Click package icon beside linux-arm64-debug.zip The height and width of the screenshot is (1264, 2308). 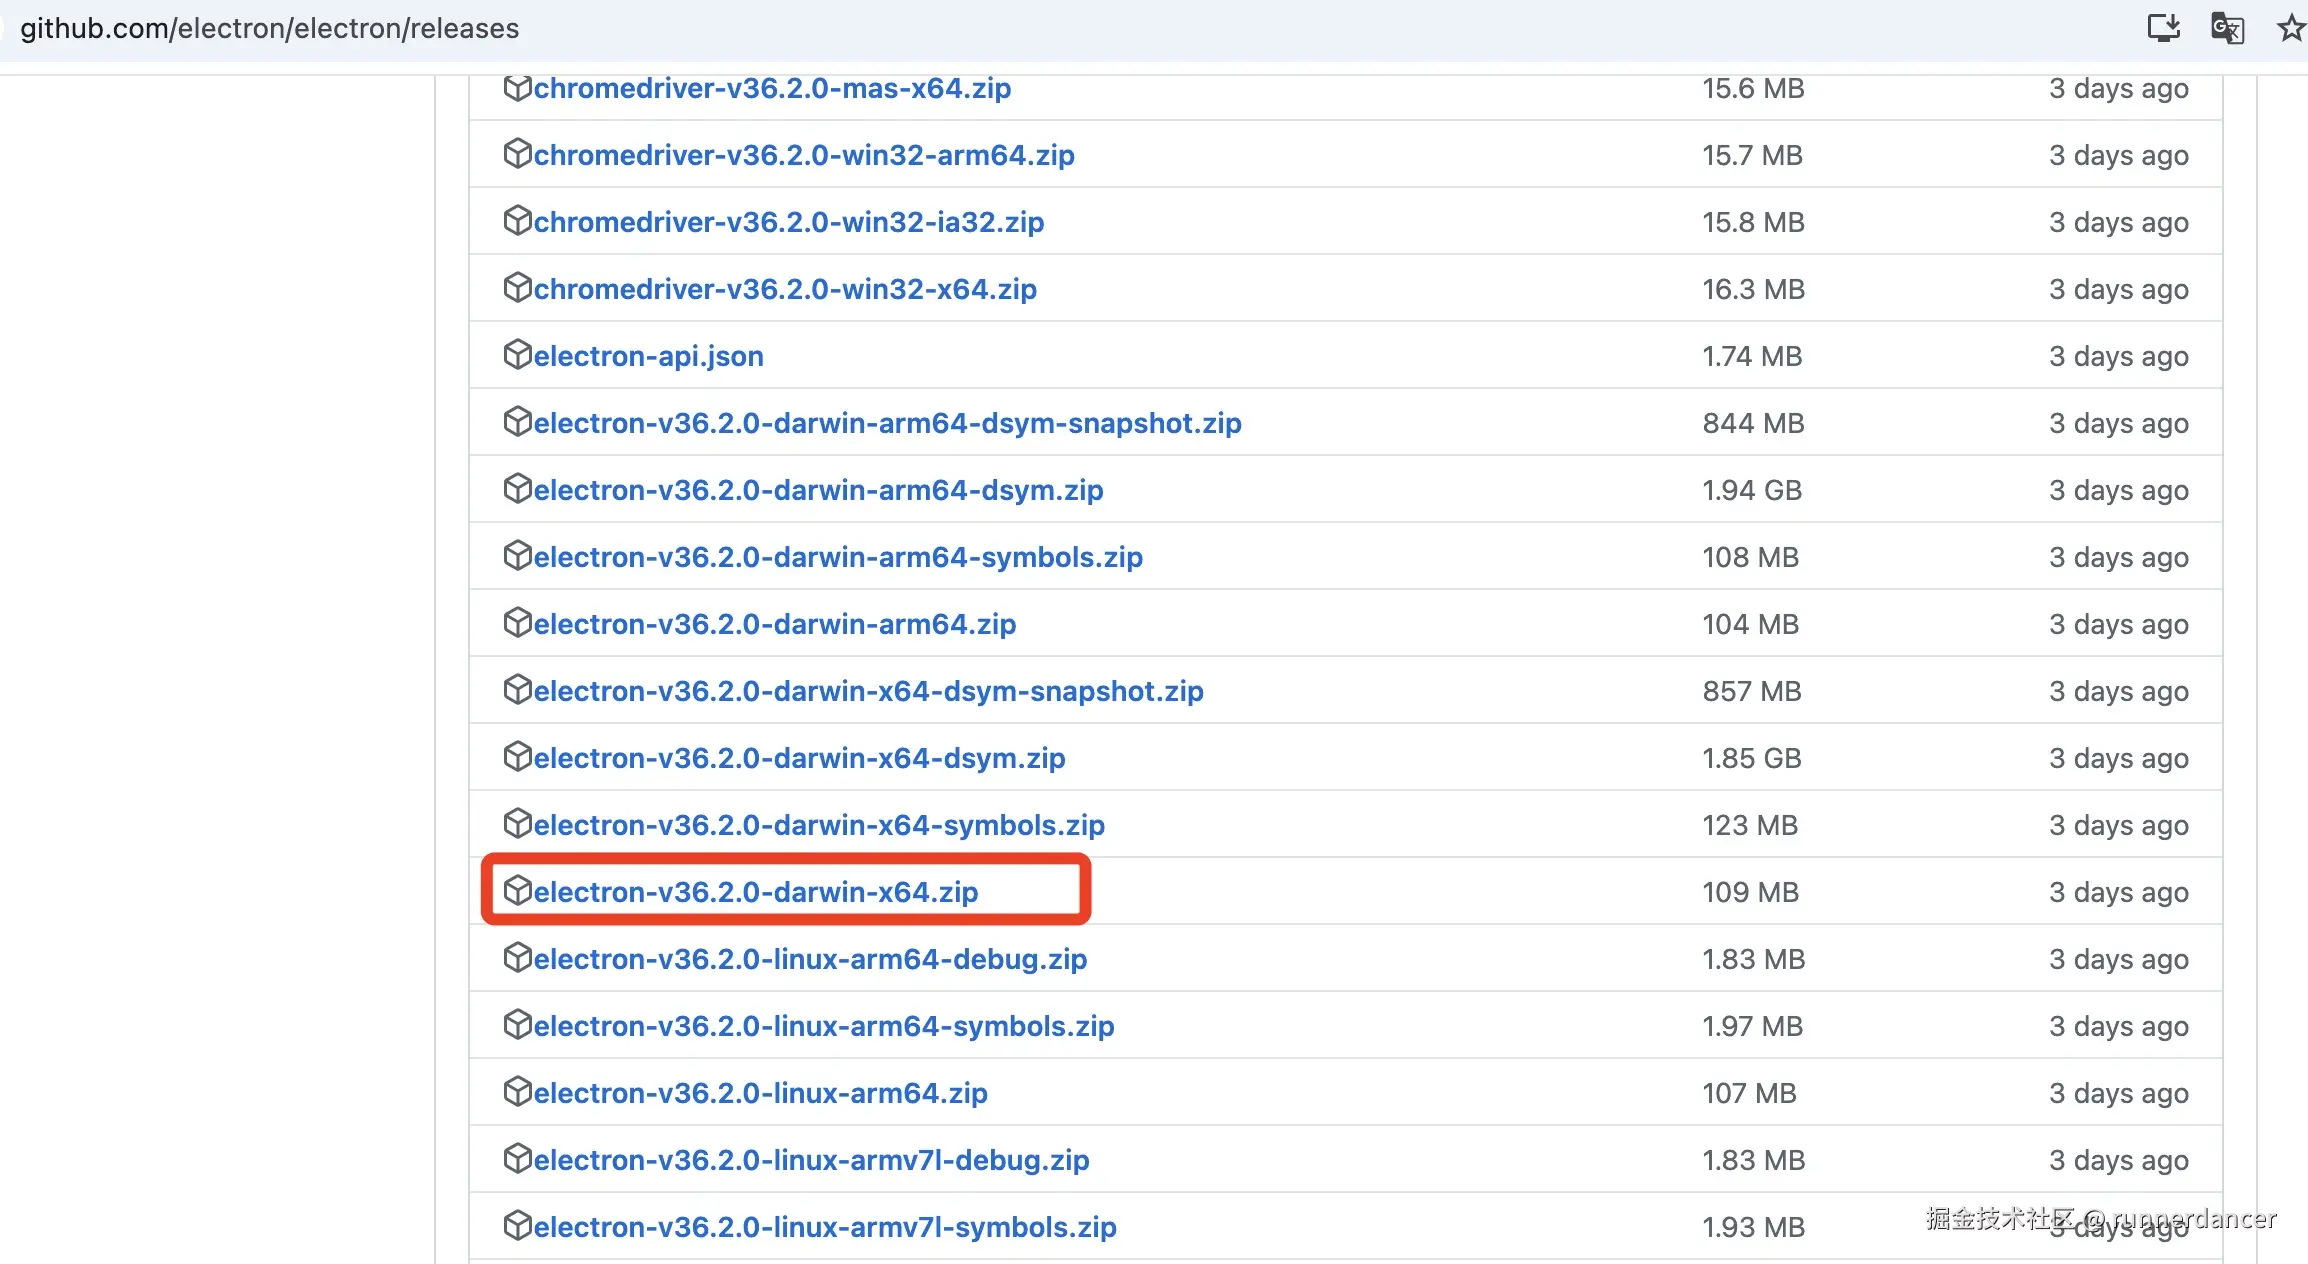tap(517, 958)
